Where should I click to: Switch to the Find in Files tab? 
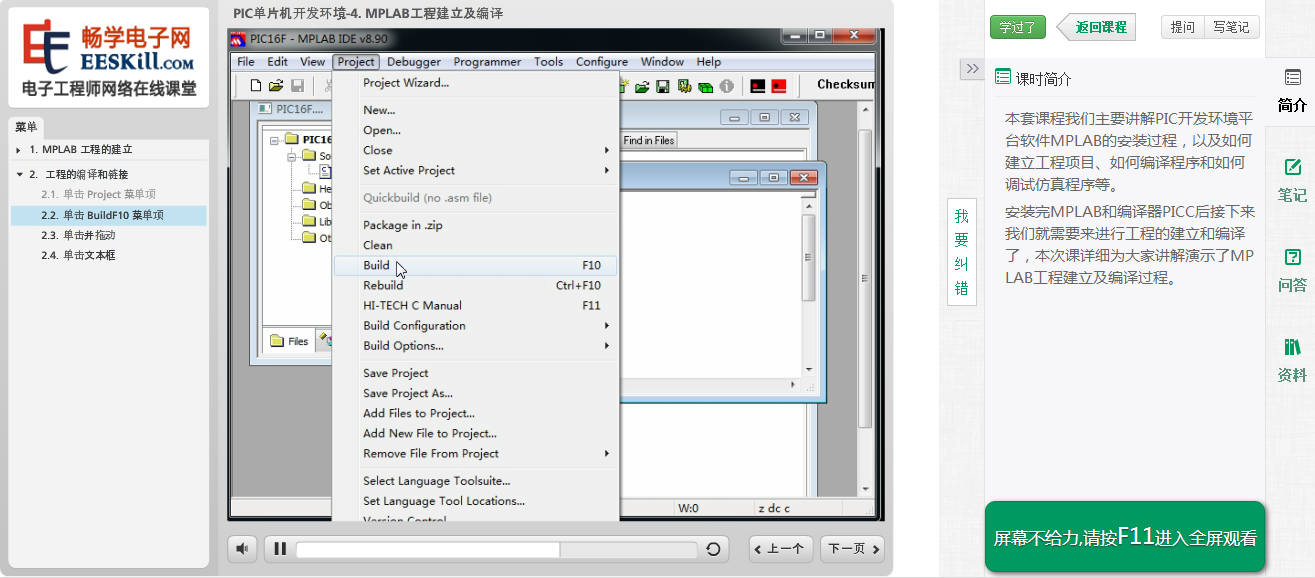pyautogui.click(x=649, y=141)
